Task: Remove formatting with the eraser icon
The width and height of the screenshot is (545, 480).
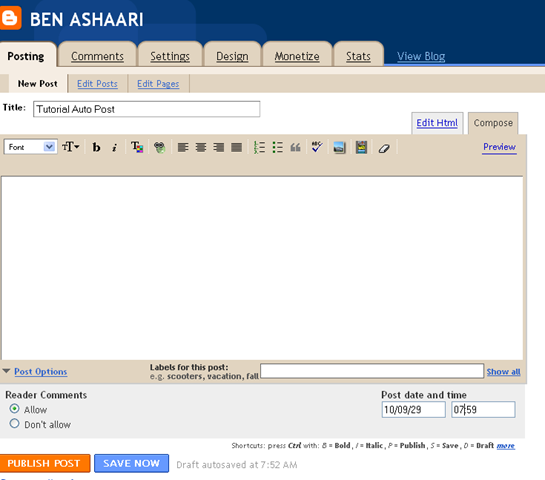Action: [x=384, y=148]
